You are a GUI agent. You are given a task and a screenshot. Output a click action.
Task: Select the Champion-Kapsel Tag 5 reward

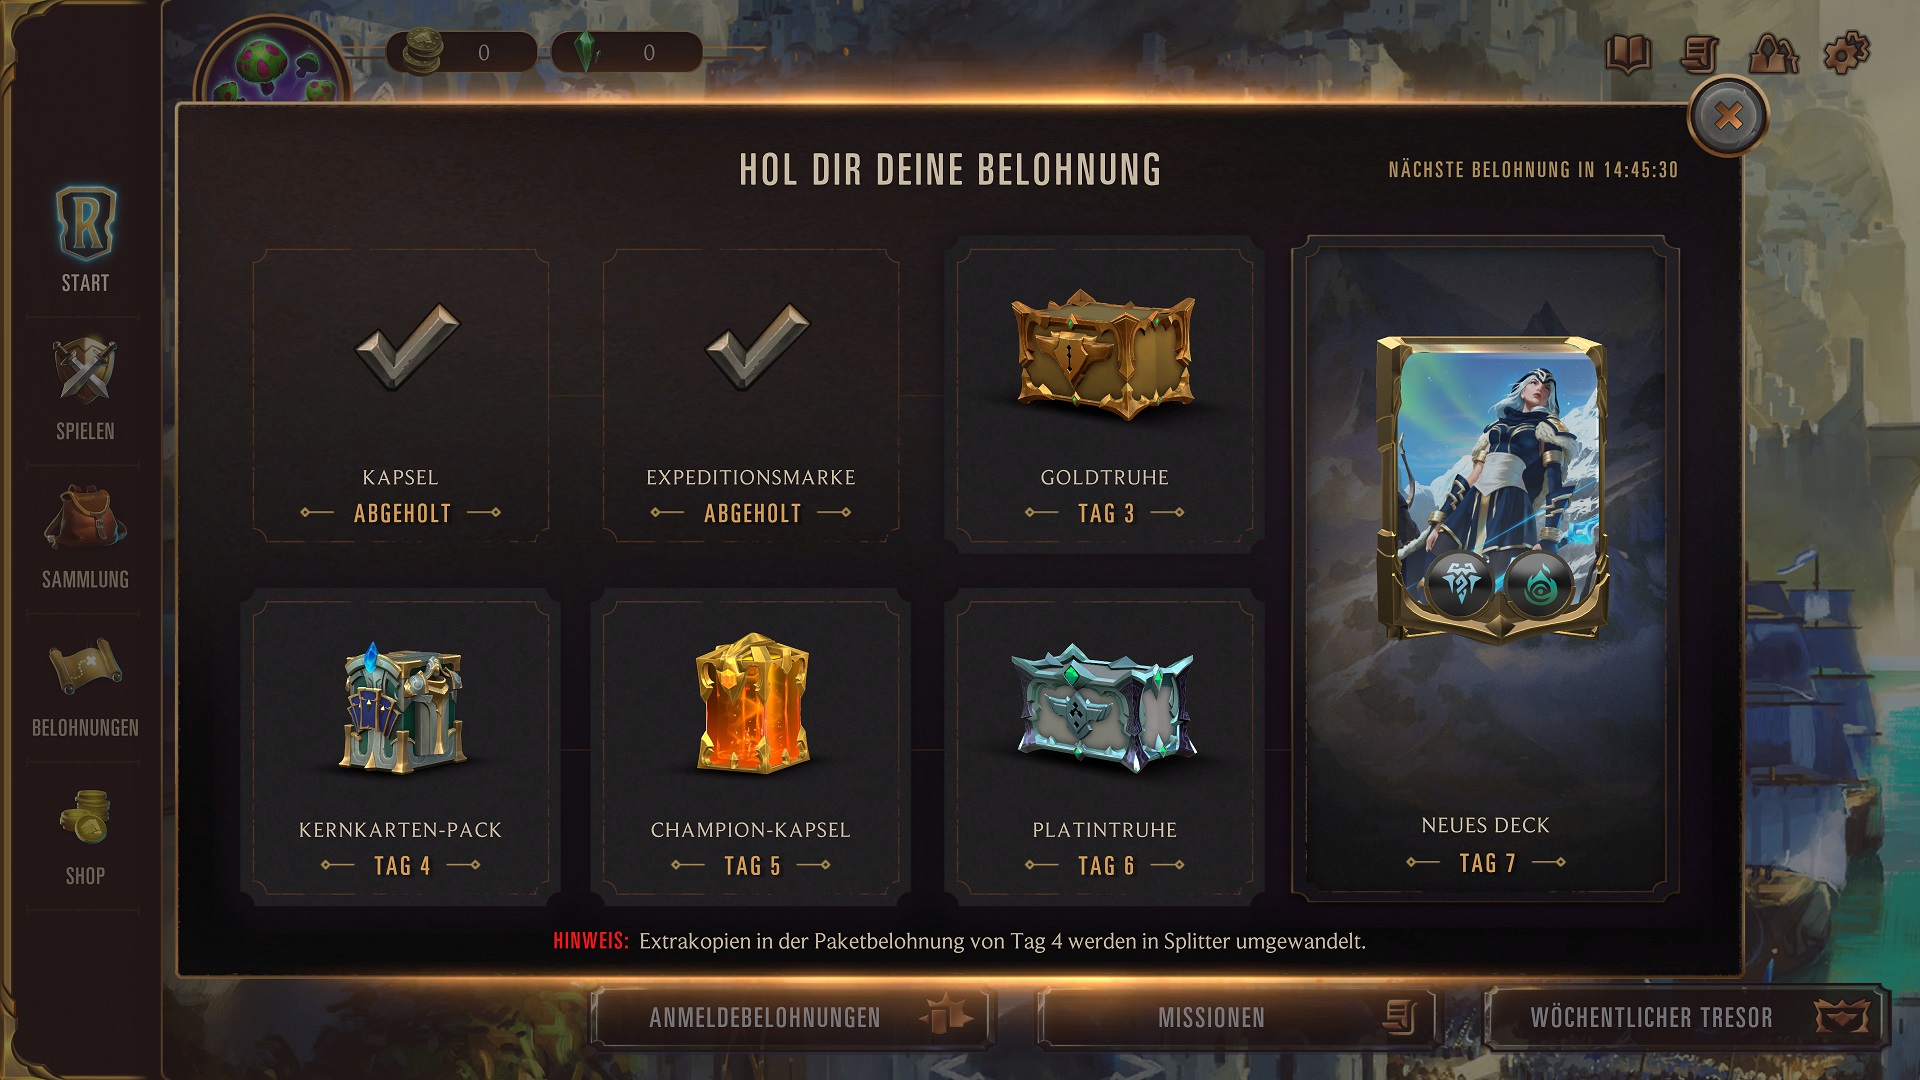tap(751, 748)
